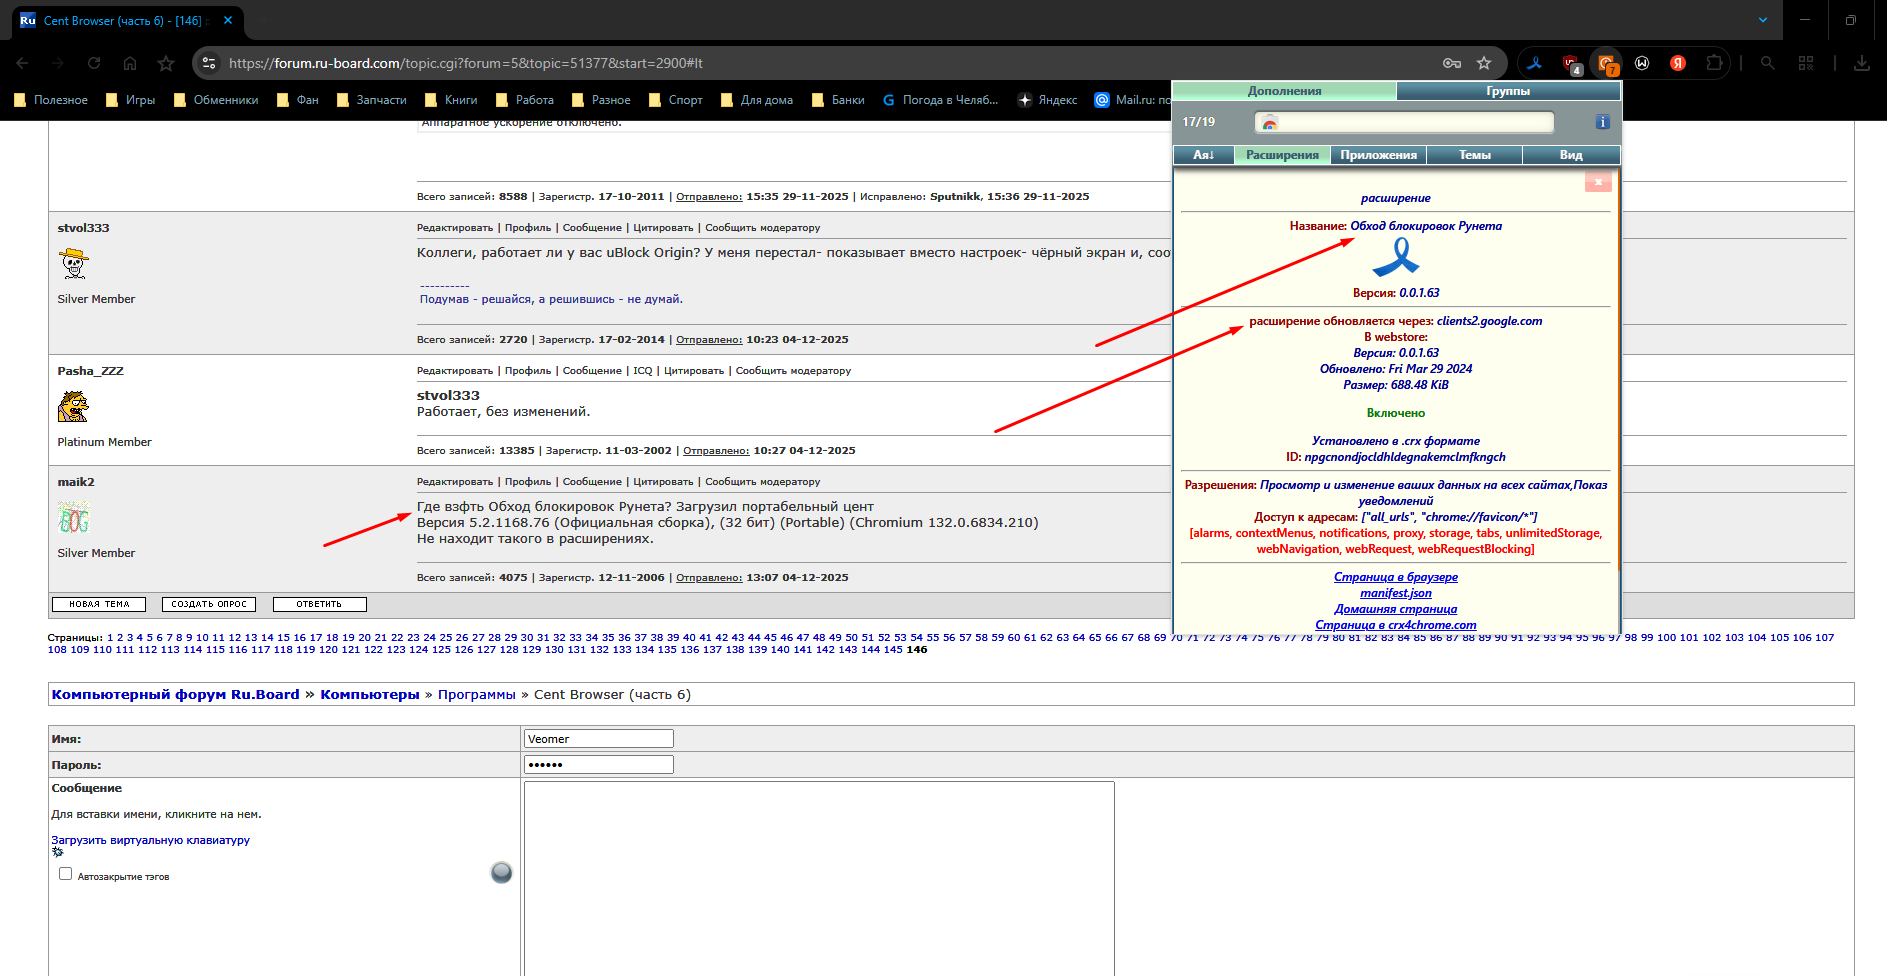The image size is (1887, 976).
Task: Expand the Полезное bookmarks folder
Action: (x=51, y=100)
